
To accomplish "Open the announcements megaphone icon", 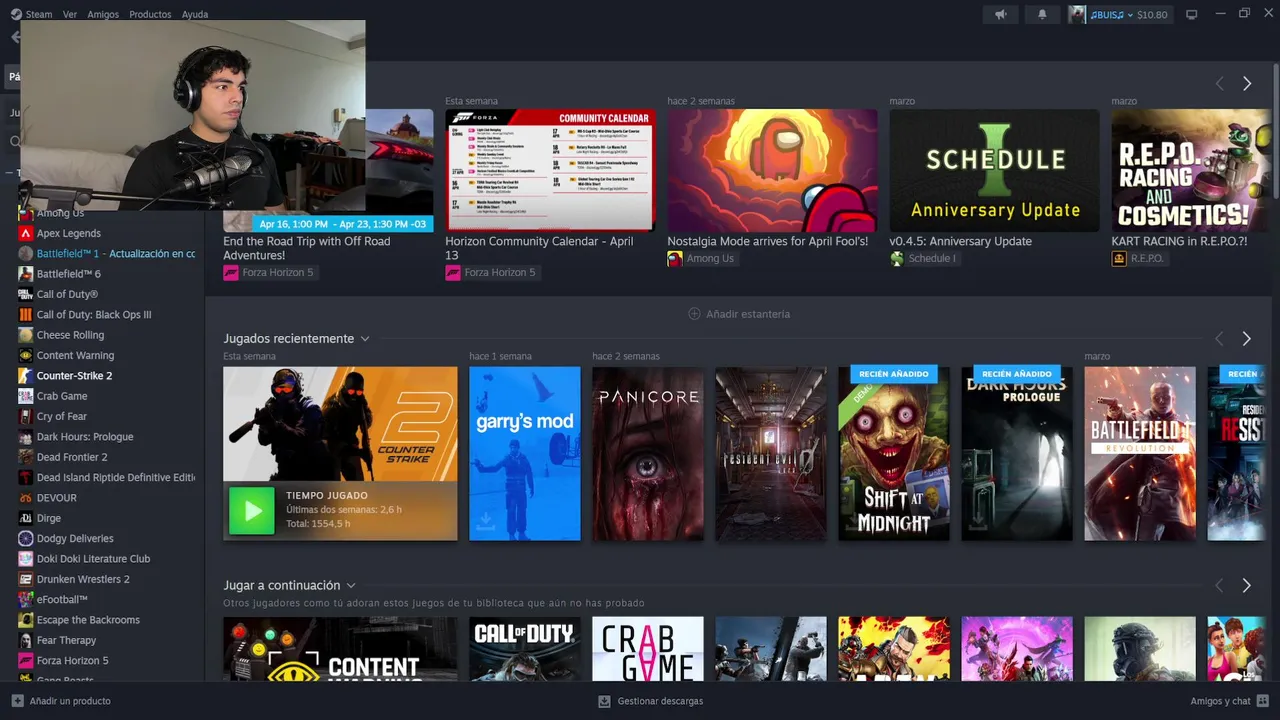I will 1000,14.
